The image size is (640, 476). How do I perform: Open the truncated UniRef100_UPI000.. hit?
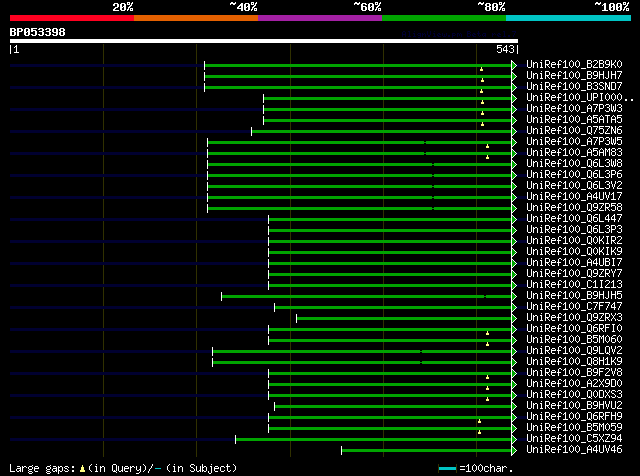coord(580,98)
